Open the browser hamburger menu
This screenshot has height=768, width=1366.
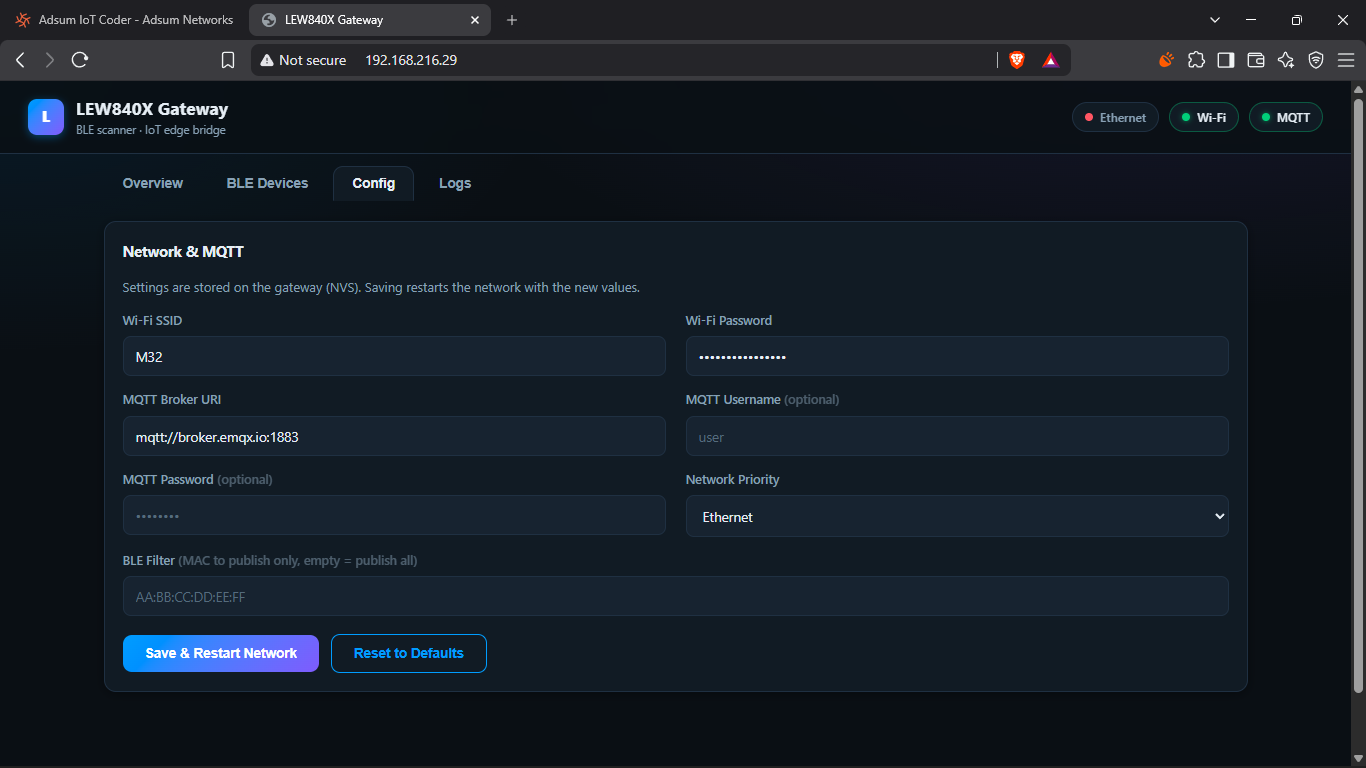click(1345, 60)
